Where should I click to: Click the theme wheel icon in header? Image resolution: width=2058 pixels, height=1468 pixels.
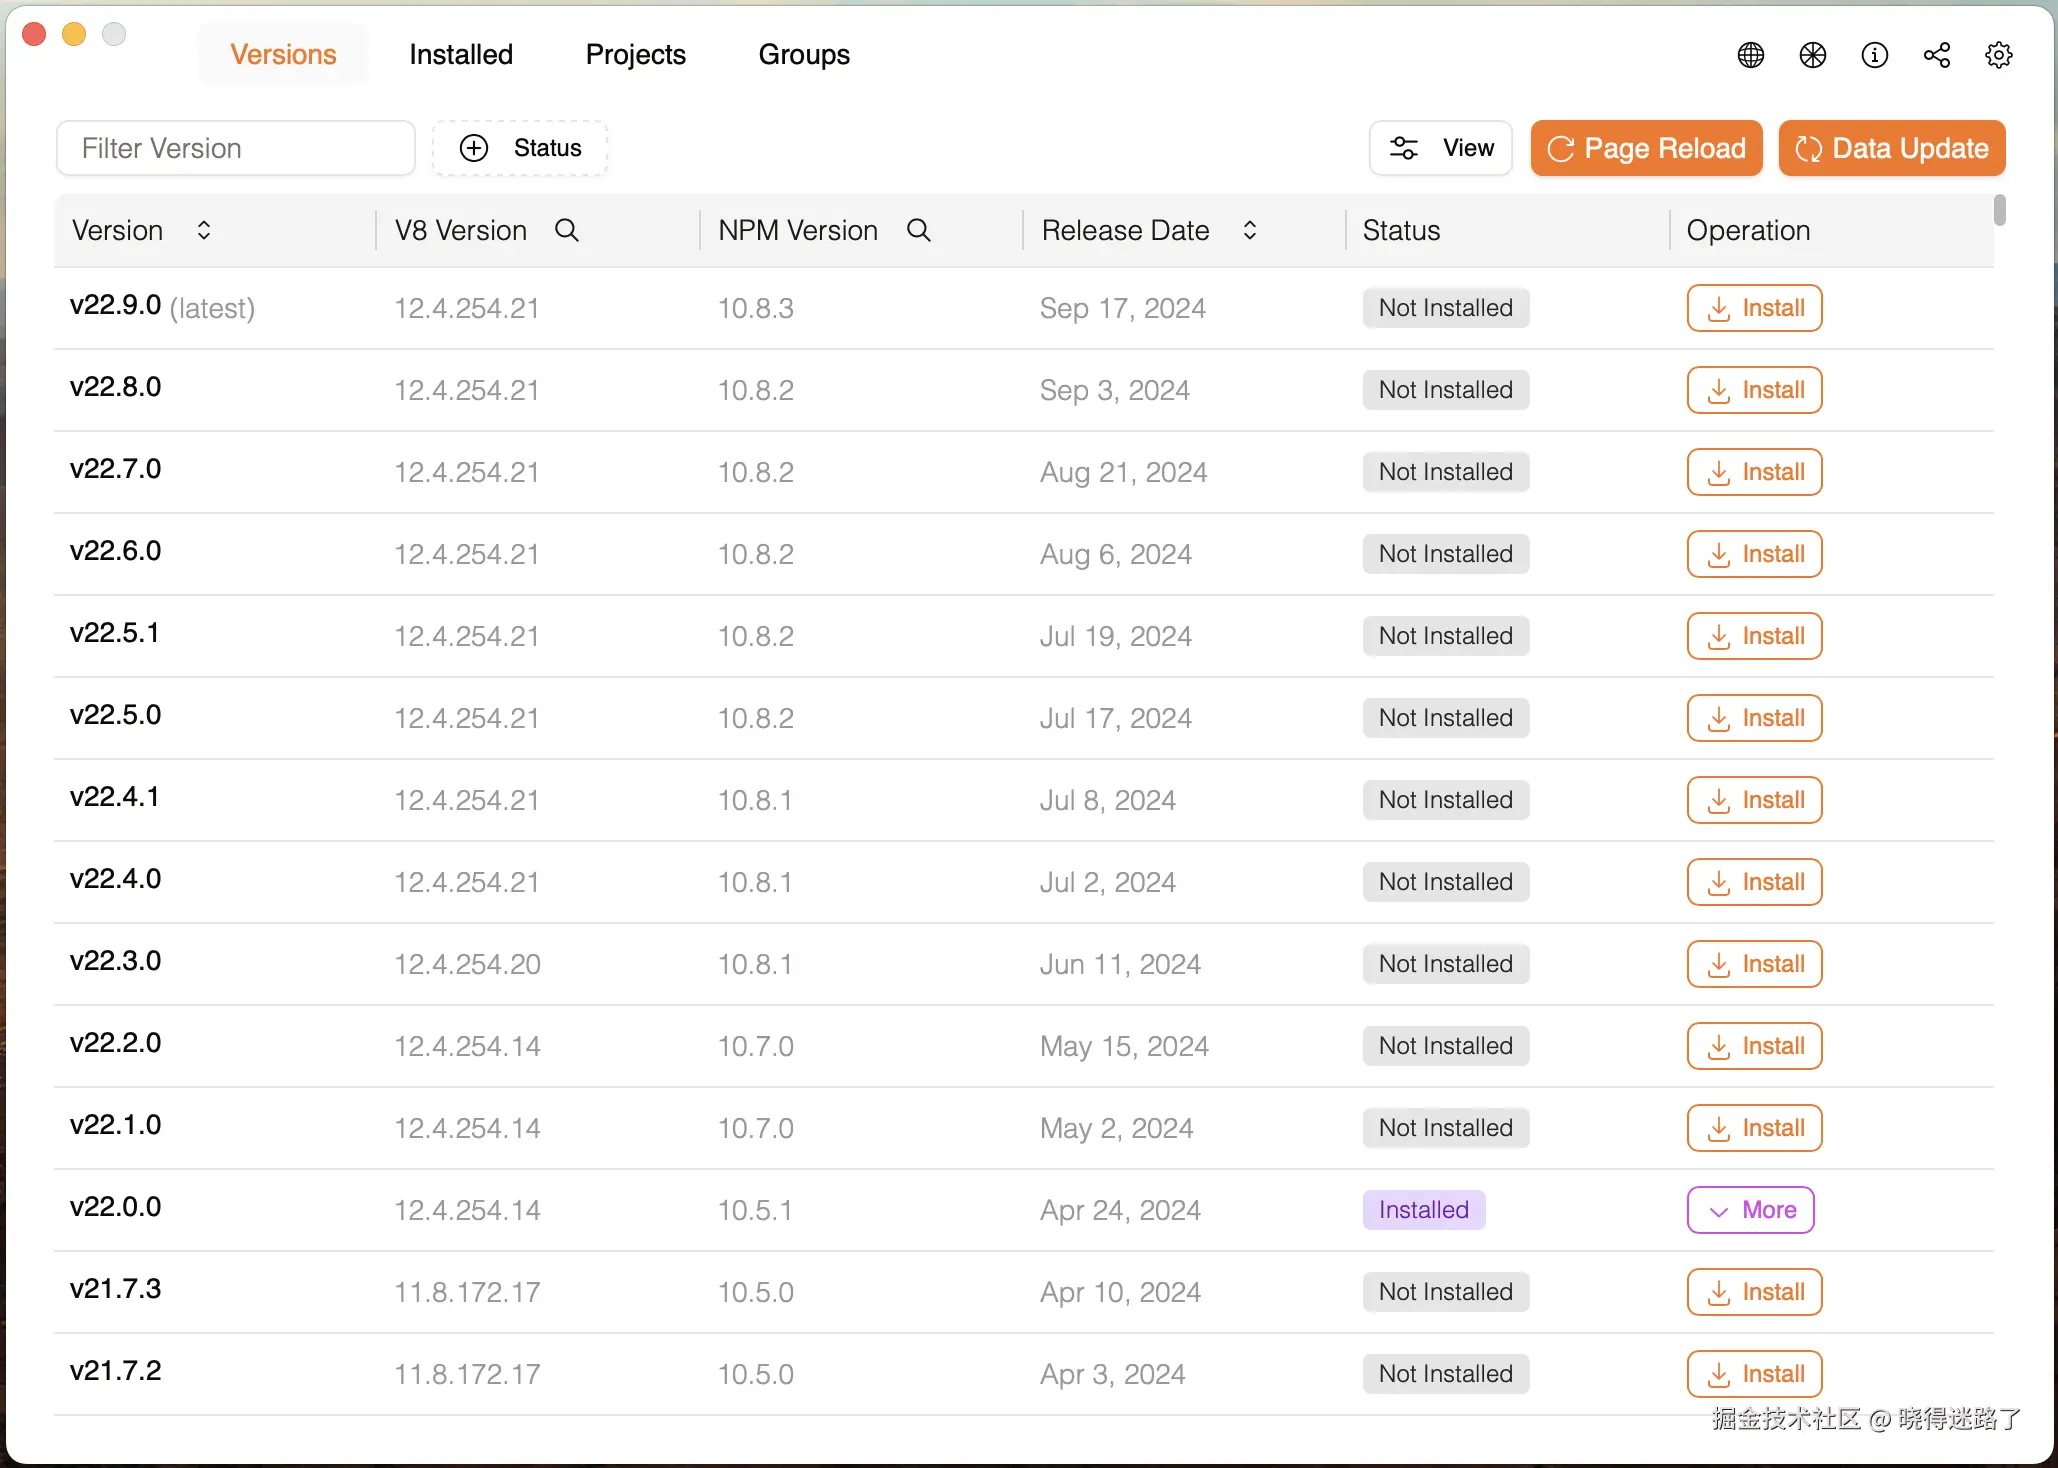coord(1812,55)
